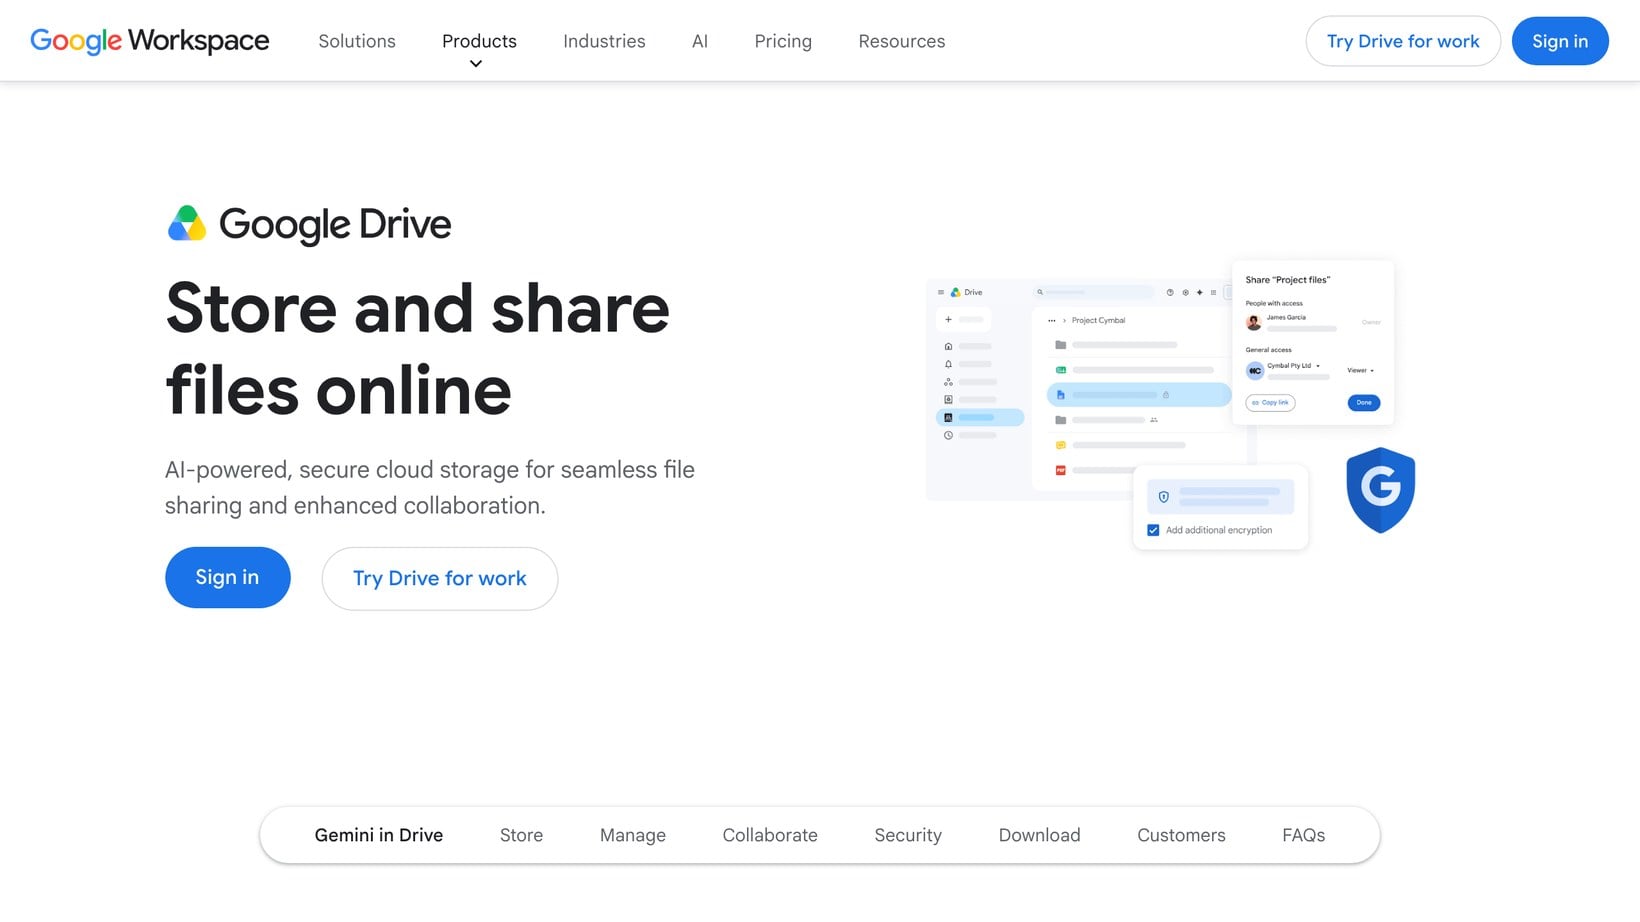
Task: Open the Download tab
Action: 1039,835
